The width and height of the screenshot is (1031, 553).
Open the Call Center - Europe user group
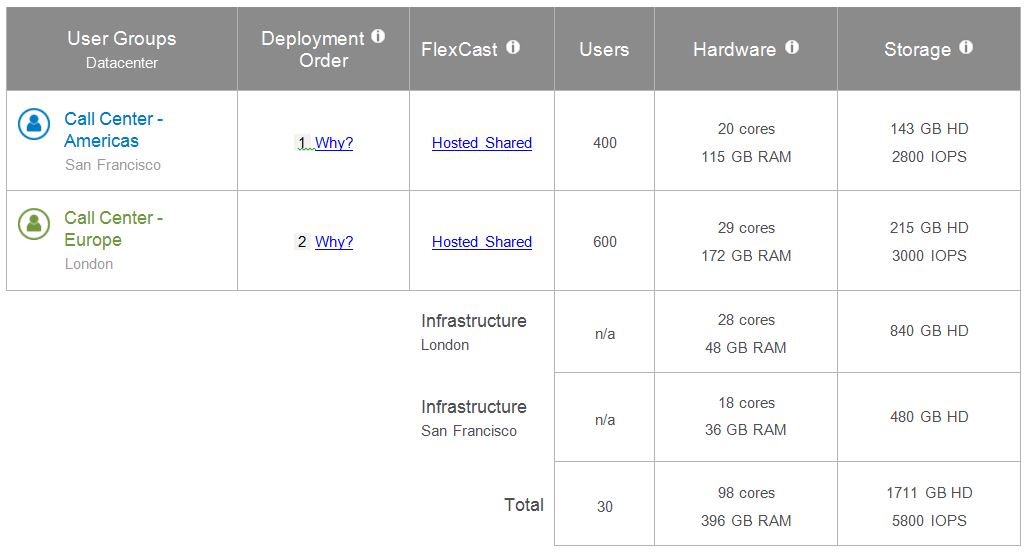(113, 229)
